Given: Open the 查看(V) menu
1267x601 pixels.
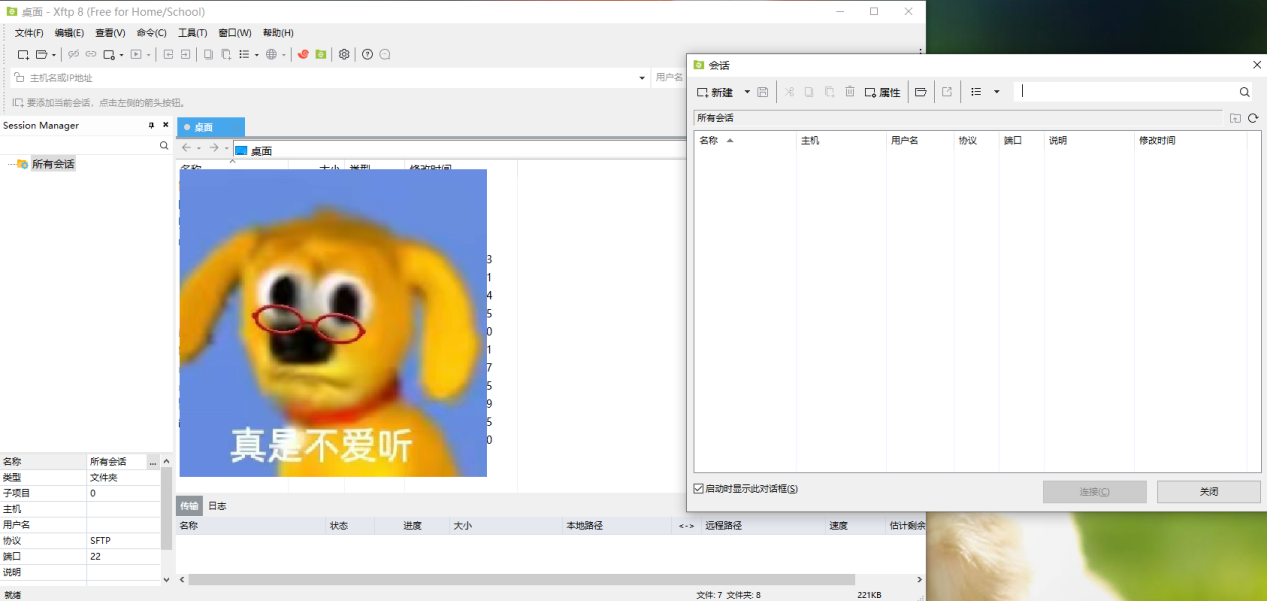Looking at the screenshot, I should coord(110,33).
